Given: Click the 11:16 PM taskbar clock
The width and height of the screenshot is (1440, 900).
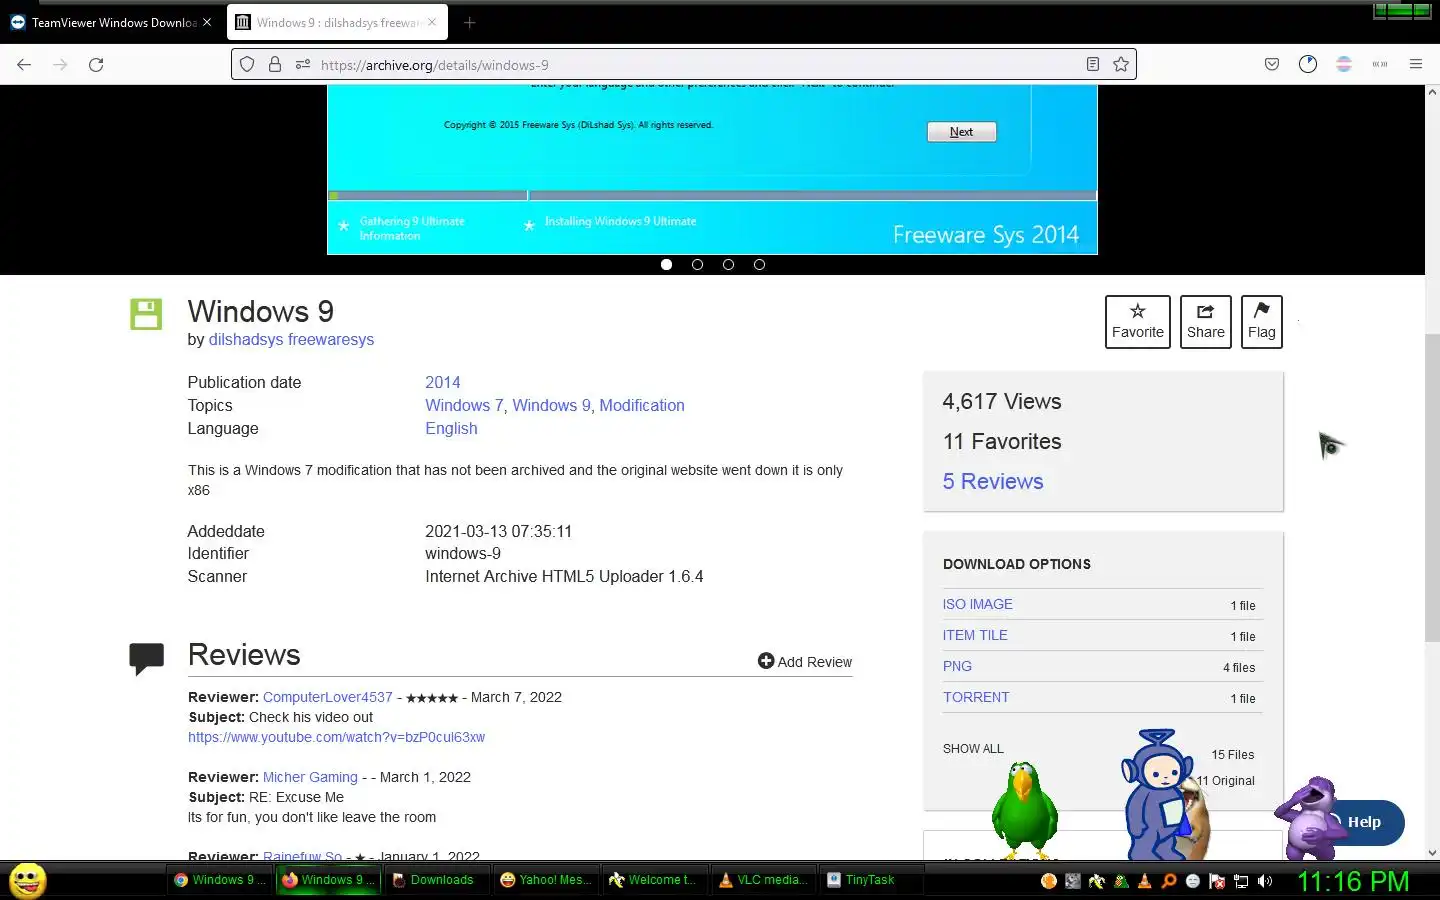Looking at the screenshot, I should [x=1353, y=881].
